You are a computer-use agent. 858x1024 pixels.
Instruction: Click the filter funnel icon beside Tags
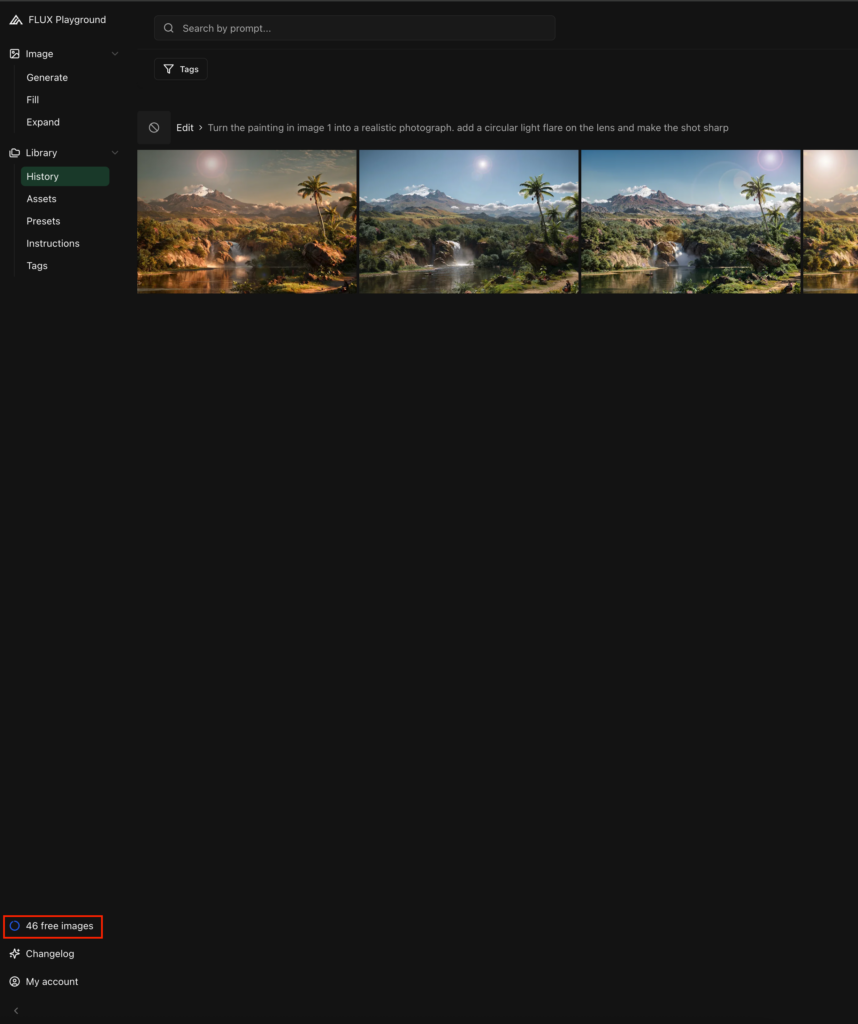point(168,69)
